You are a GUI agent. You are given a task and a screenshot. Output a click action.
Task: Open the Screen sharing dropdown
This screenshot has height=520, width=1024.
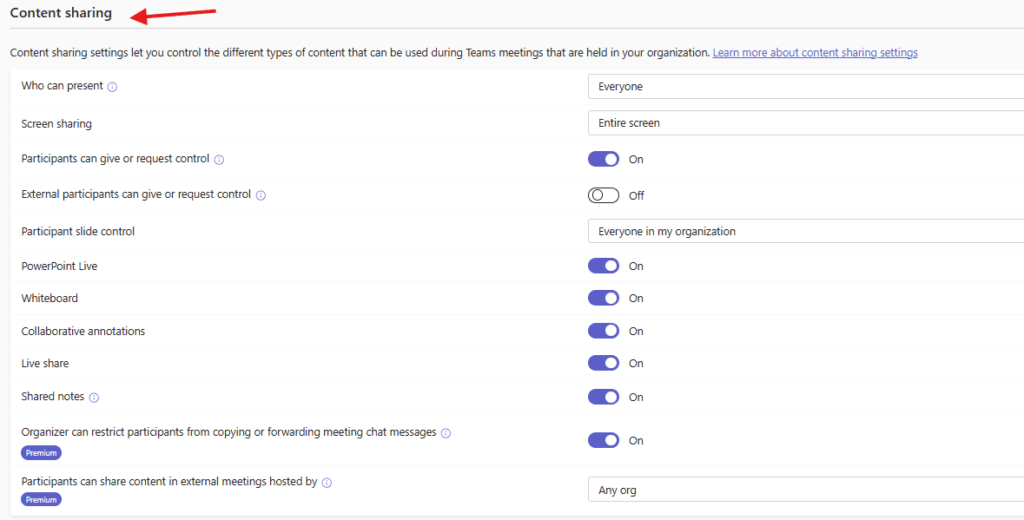point(805,123)
